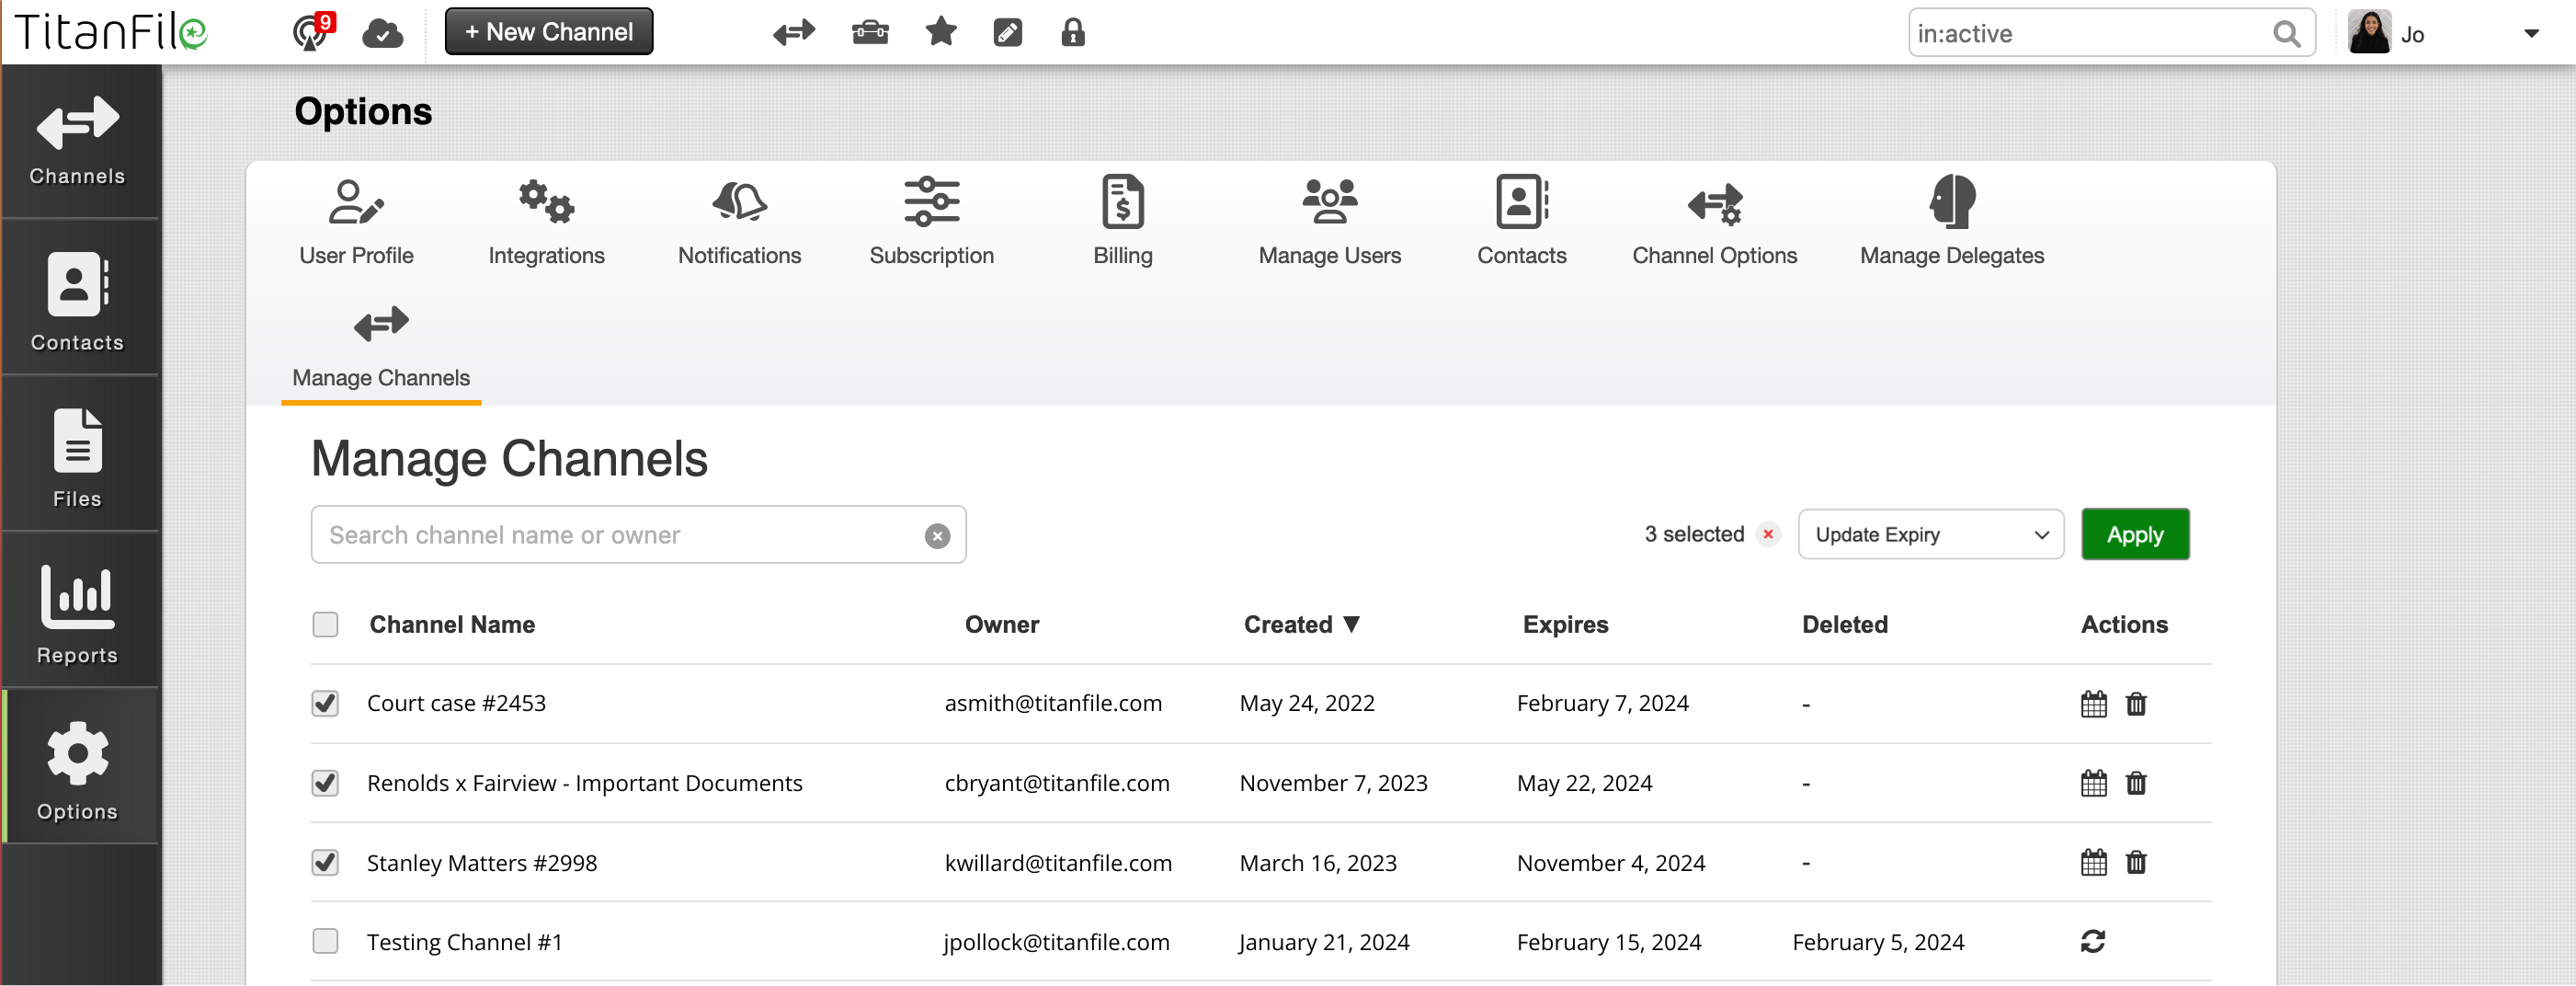Open the announcements megaphone with notification badge

(310, 31)
